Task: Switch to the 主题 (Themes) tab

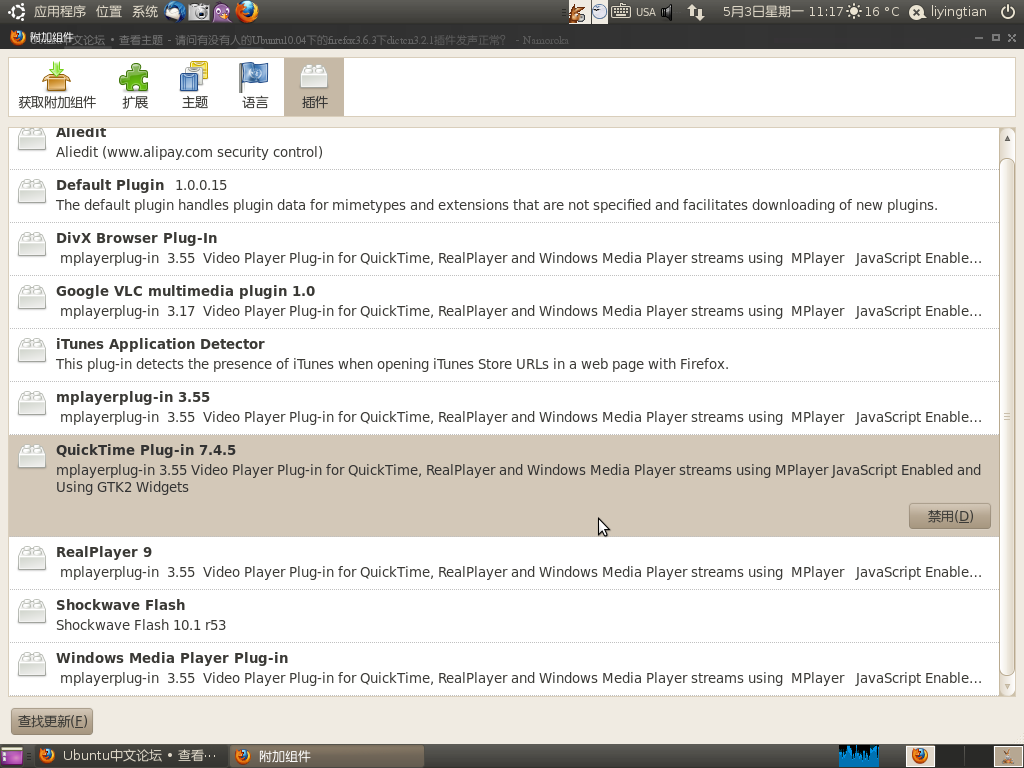Action: pos(195,87)
